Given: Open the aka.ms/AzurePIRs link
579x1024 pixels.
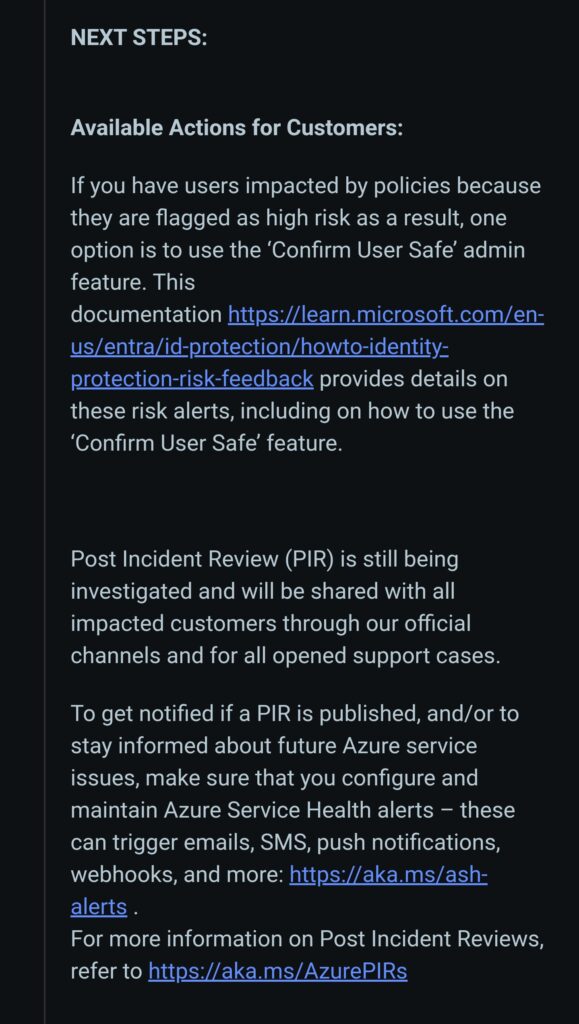Looking at the screenshot, I should click(x=277, y=971).
